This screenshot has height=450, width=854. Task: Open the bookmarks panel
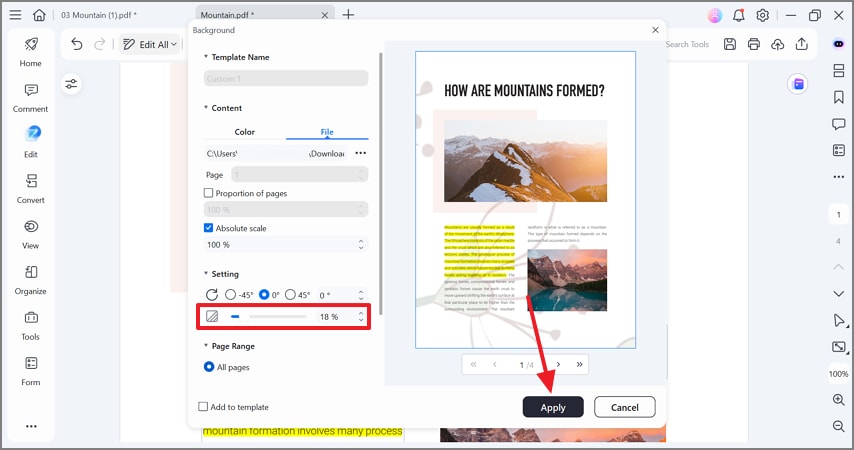pos(839,97)
